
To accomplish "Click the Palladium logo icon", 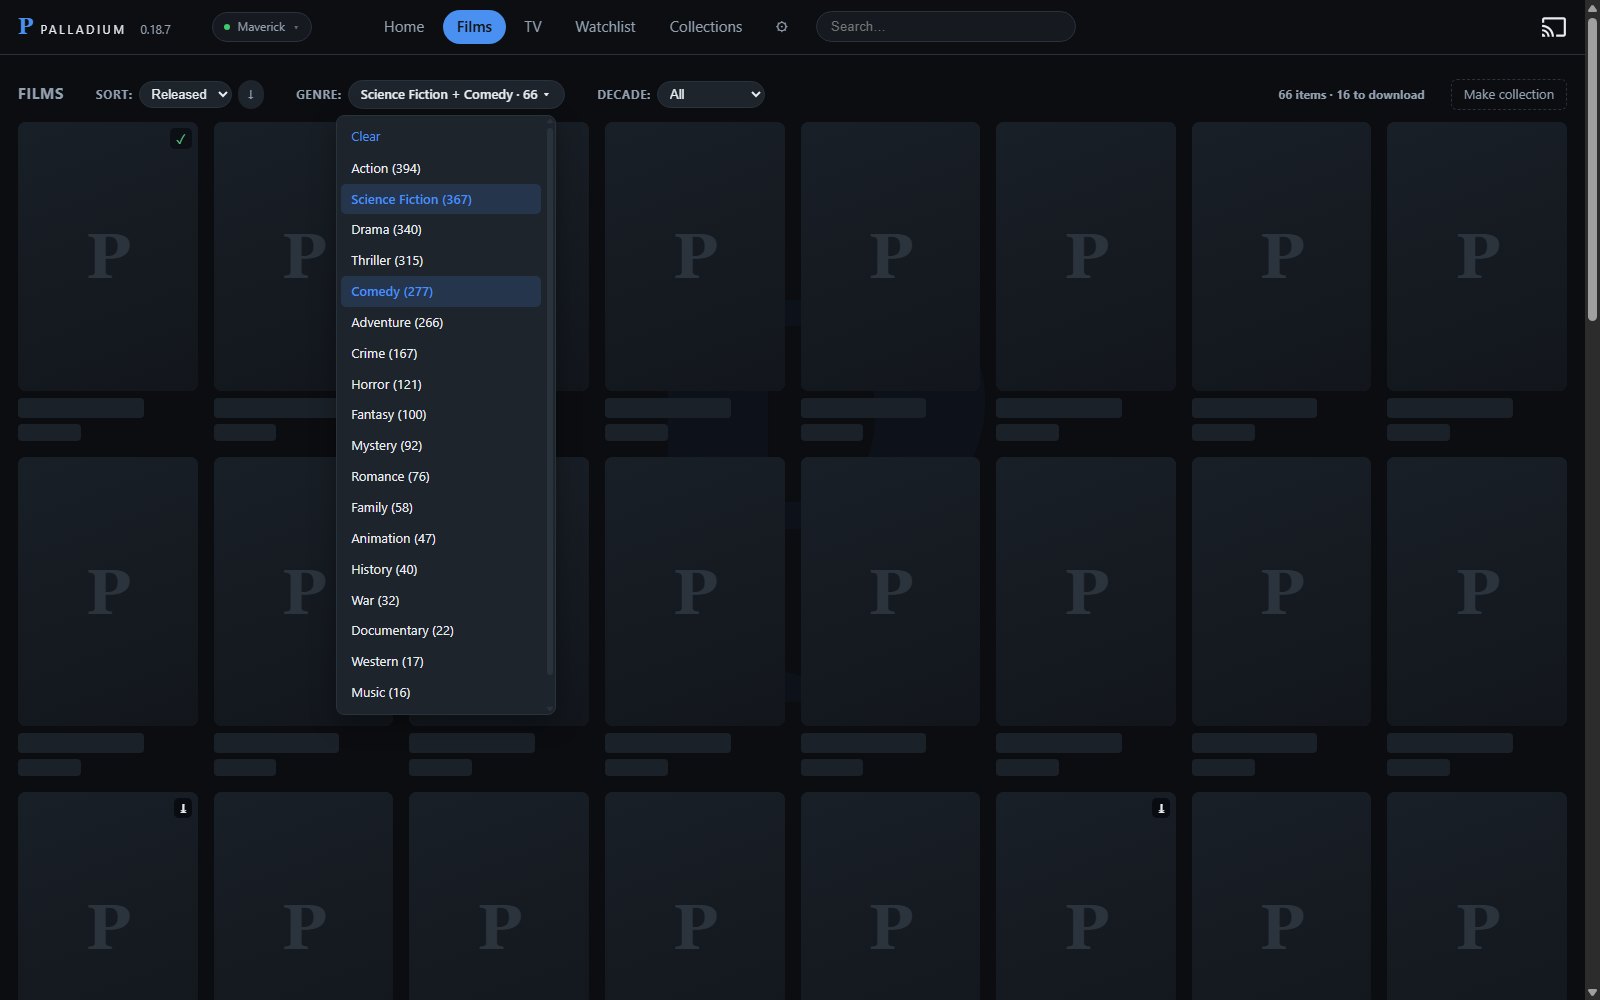I will (x=26, y=26).
